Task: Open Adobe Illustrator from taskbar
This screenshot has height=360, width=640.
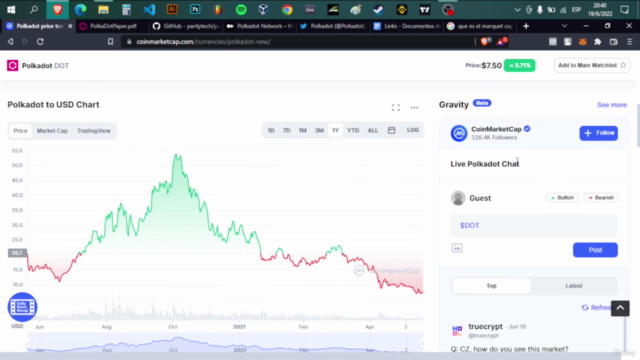Action: click(172, 9)
